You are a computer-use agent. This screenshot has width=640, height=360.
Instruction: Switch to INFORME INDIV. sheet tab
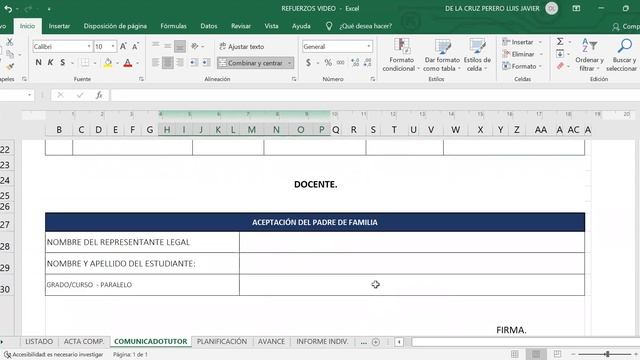coord(322,342)
